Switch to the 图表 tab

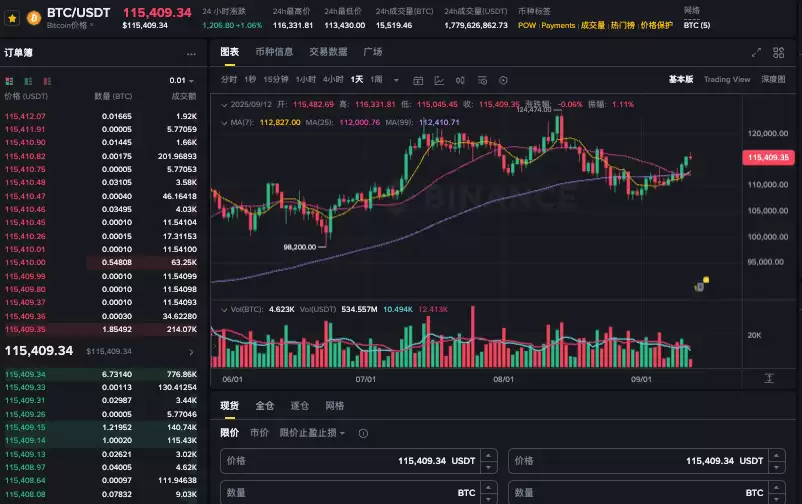(x=230, y=52)
